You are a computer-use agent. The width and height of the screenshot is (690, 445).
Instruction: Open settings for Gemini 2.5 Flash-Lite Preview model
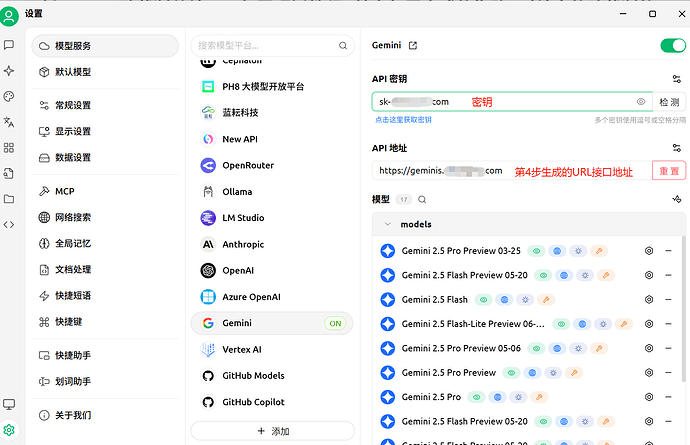tap(649, 324)
